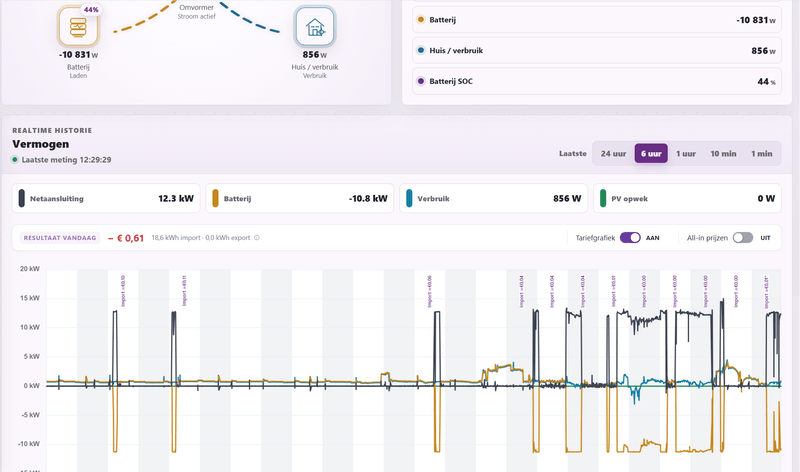Enable the All-in prijzen toggle

point(743,238)
